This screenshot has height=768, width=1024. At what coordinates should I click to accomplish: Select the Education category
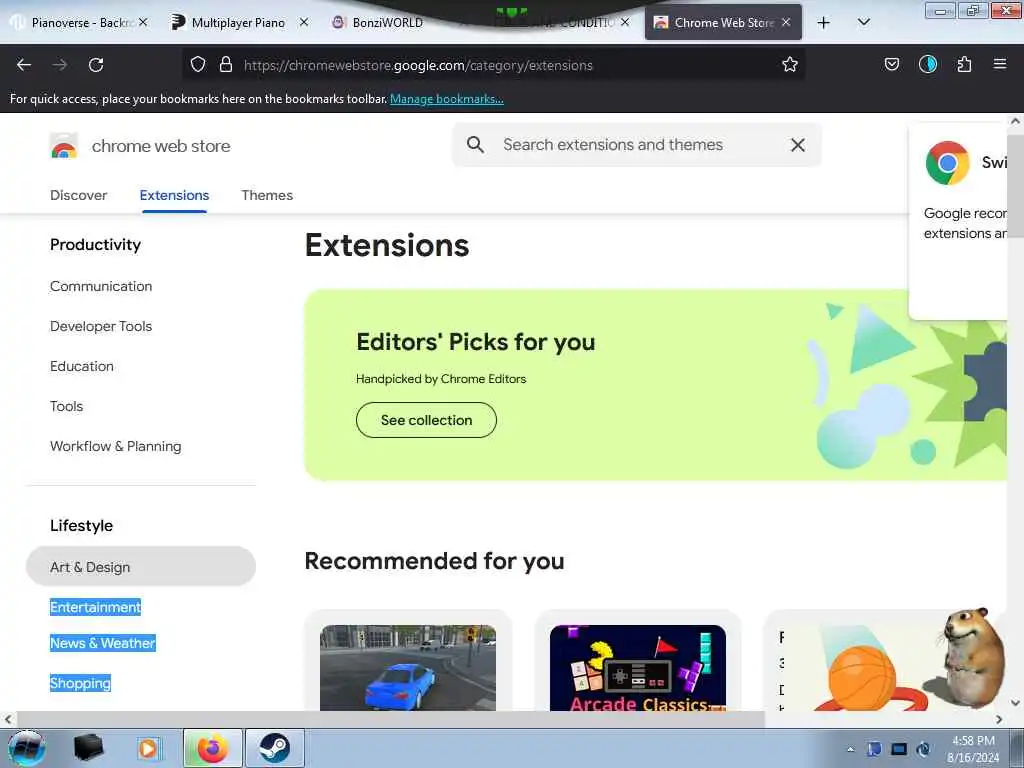click(x=82, y=366)
